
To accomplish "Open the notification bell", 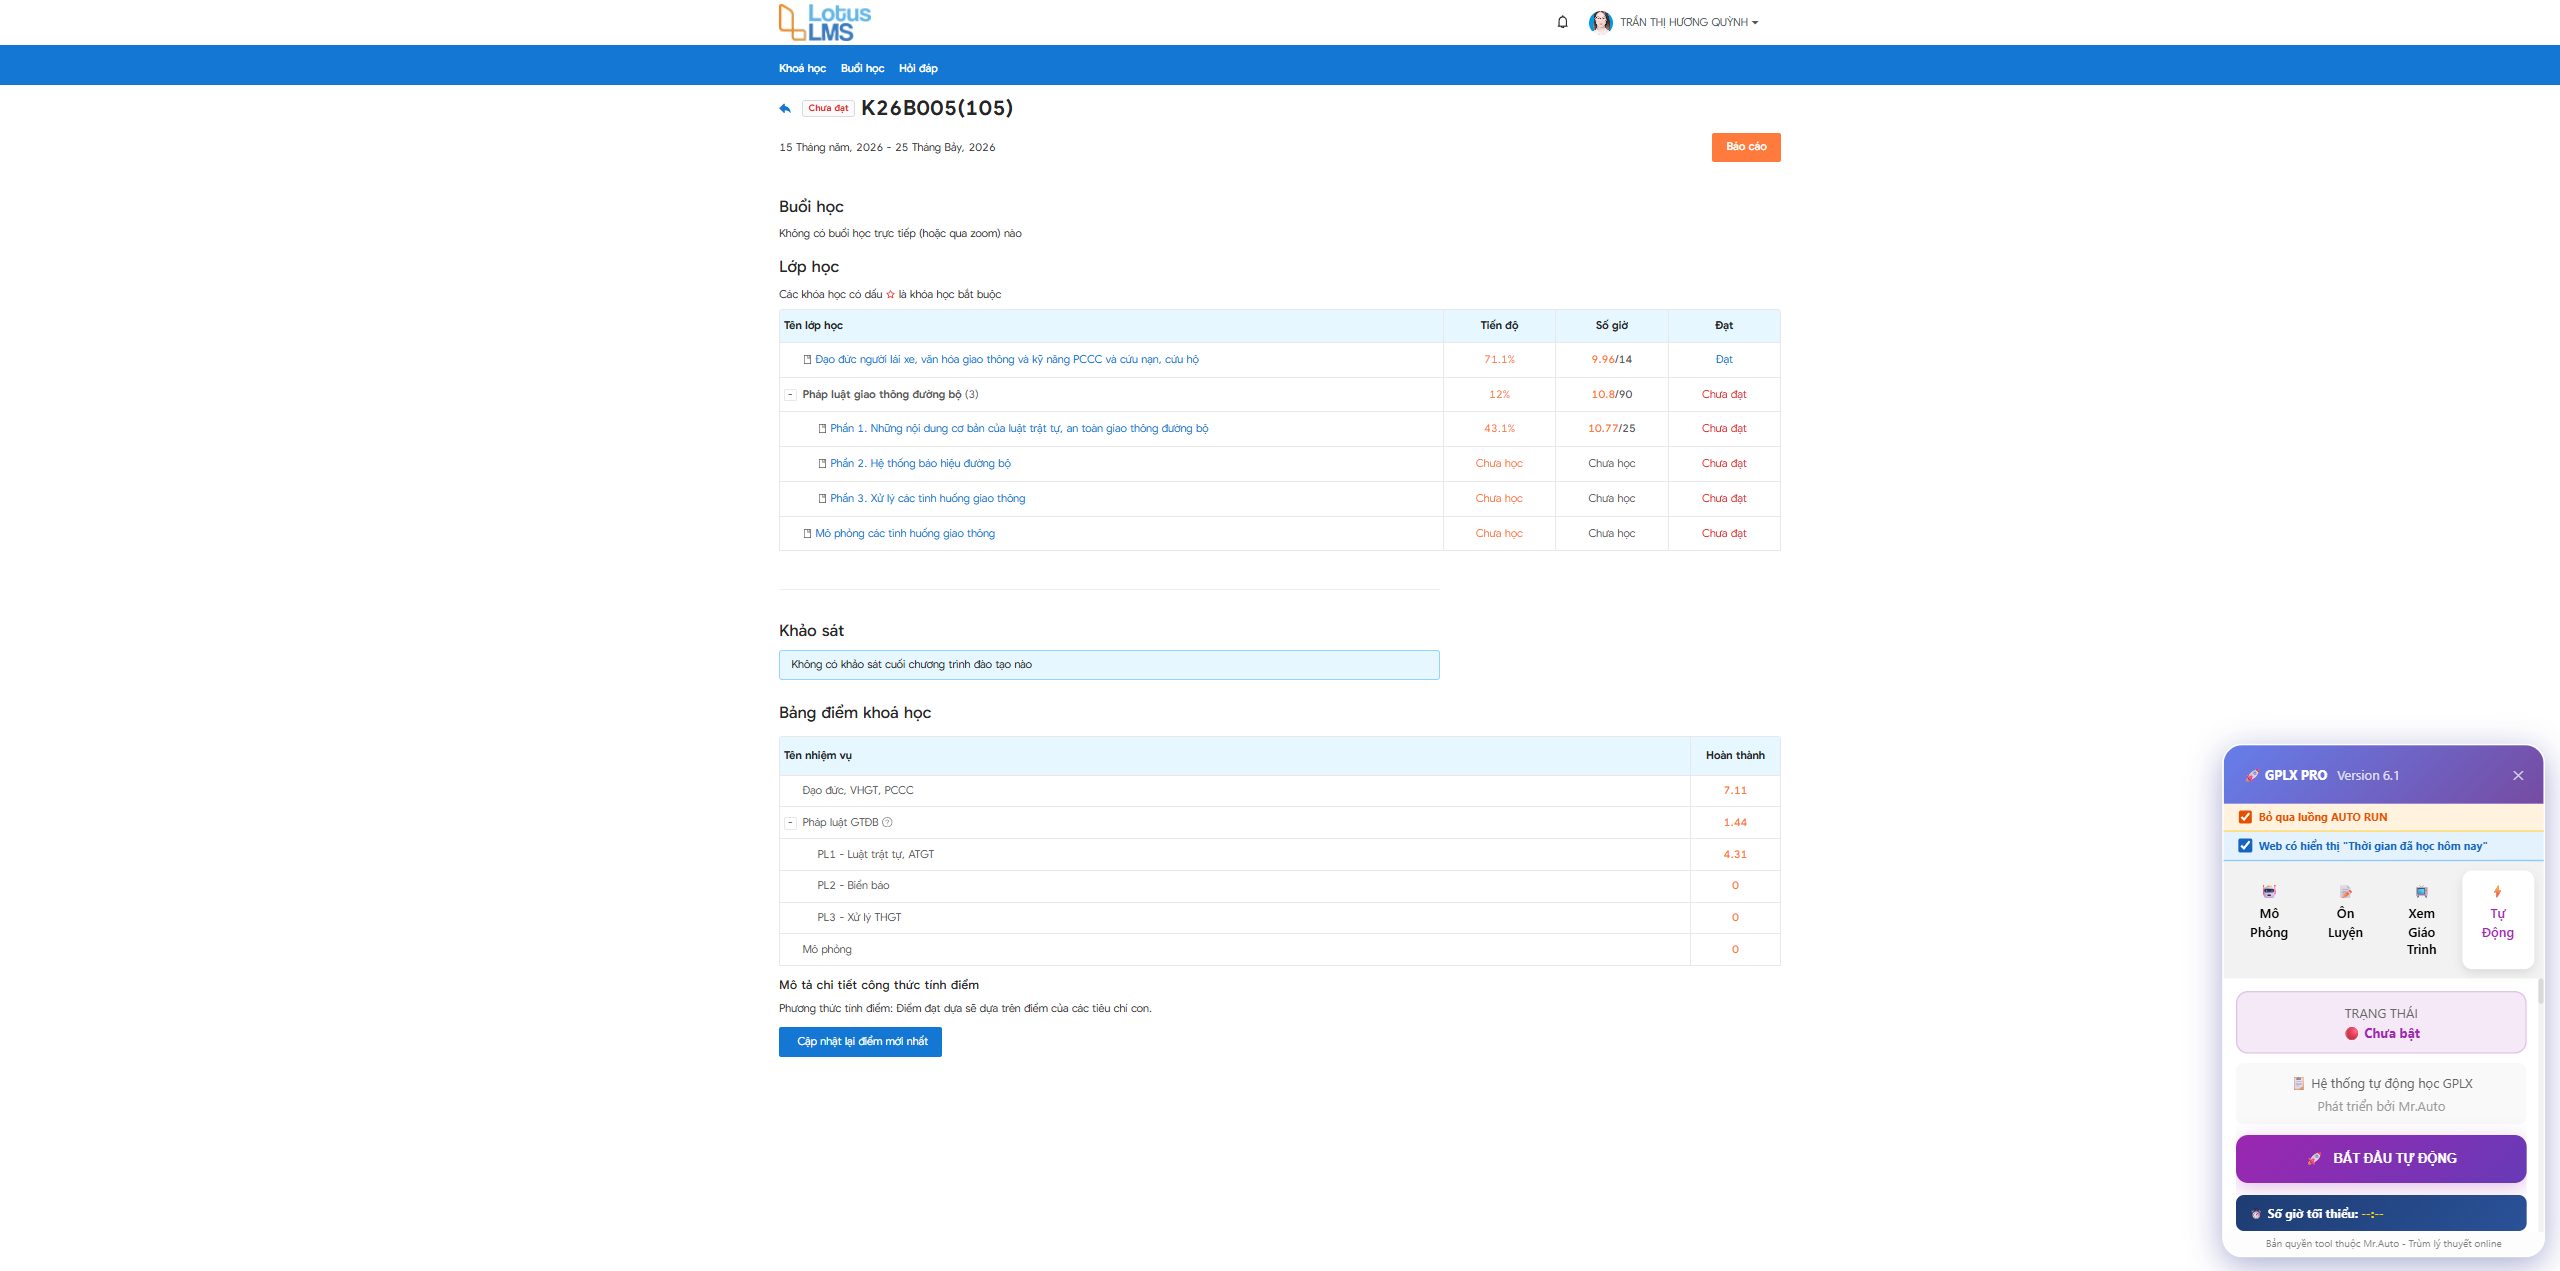I will (1562, 22).
